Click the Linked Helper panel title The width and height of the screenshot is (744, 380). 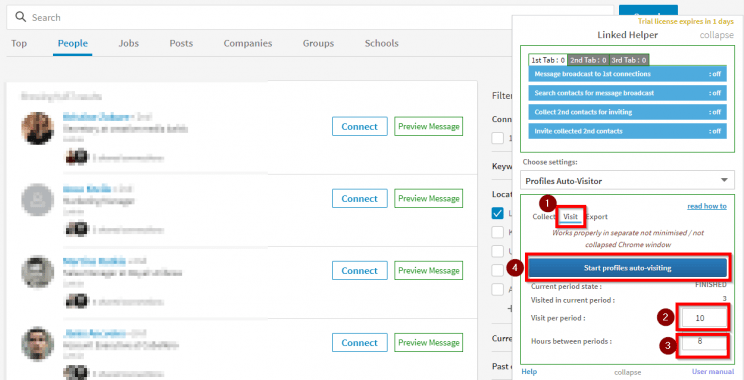point(627,35)
